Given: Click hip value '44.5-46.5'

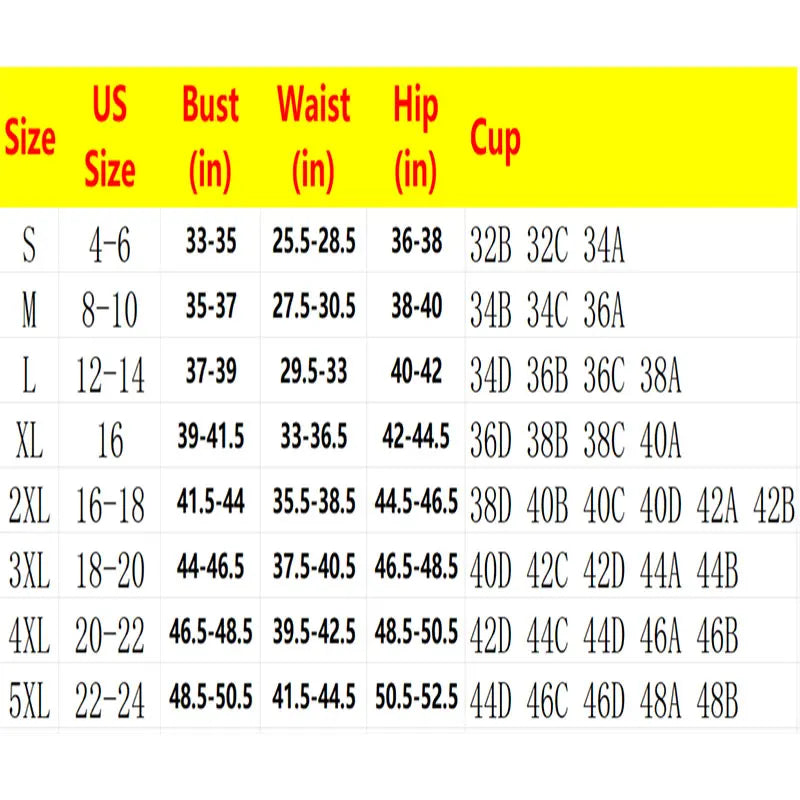Looking at the screenshot, I should pyautogui.click(x=416, y=501).
